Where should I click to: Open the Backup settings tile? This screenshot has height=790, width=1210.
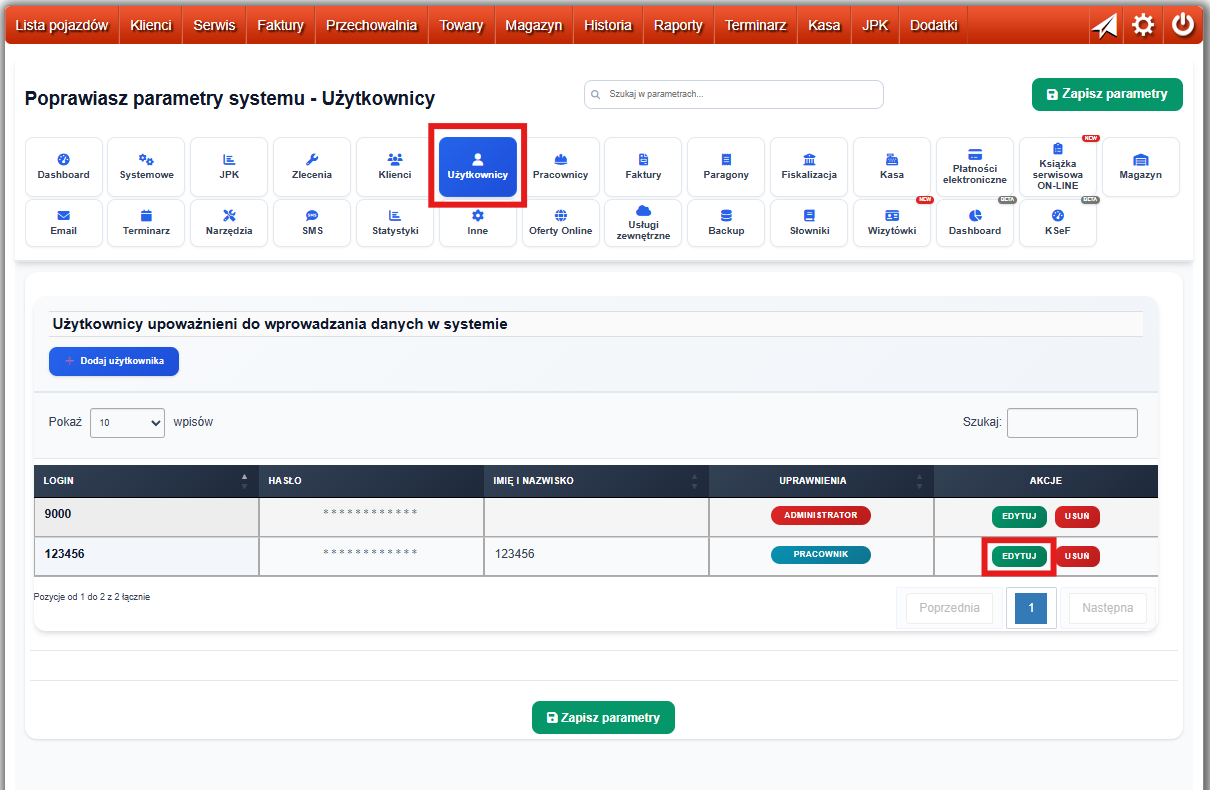tap(726, 222)
